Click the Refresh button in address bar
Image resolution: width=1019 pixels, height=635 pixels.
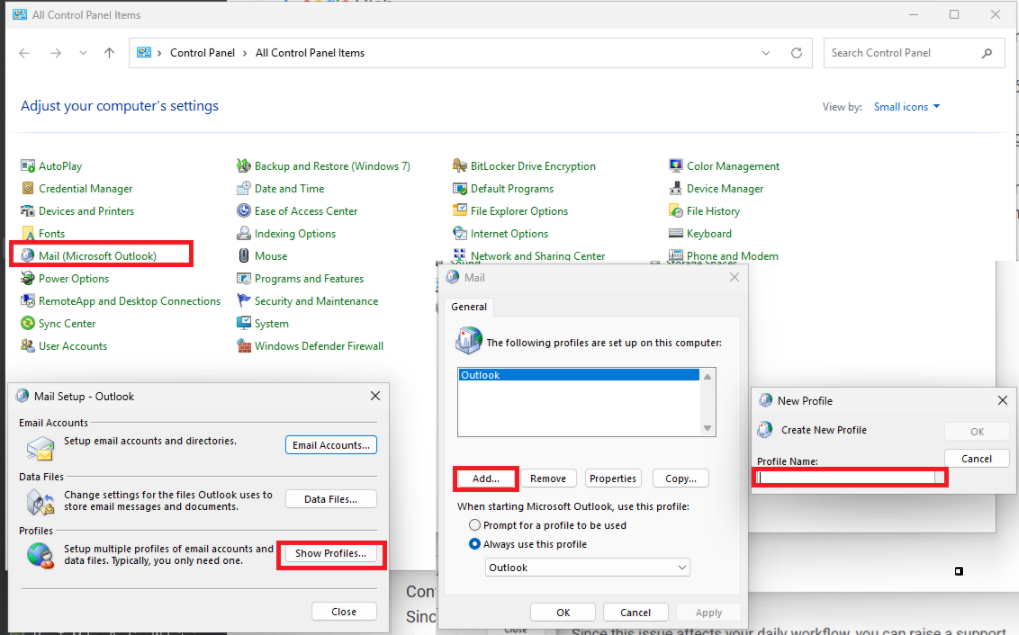(796, 53)
